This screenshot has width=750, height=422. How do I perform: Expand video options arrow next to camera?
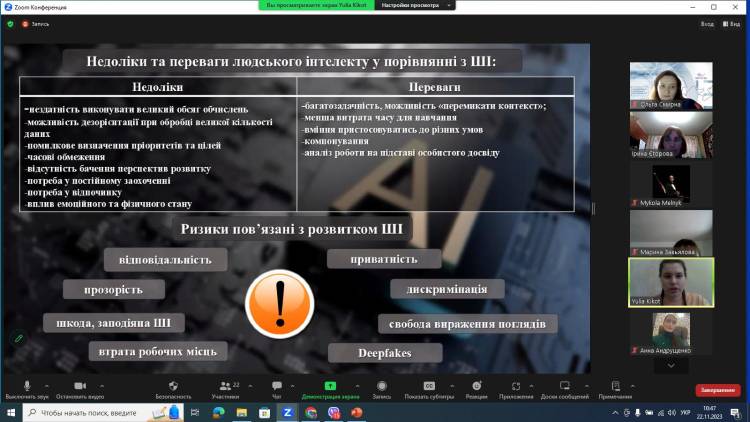pyautogui.click(x=102, y=385)
